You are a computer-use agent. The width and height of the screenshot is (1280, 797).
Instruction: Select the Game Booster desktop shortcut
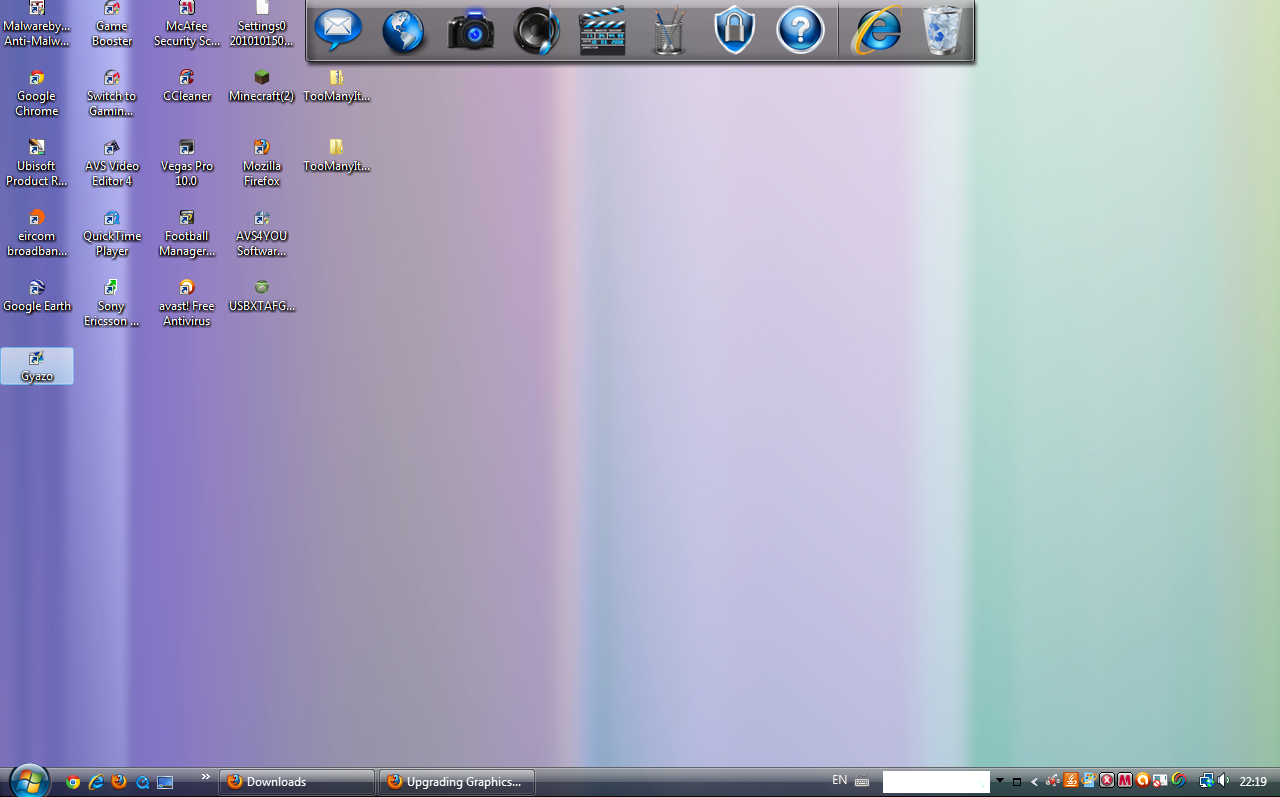coord(112,25)
